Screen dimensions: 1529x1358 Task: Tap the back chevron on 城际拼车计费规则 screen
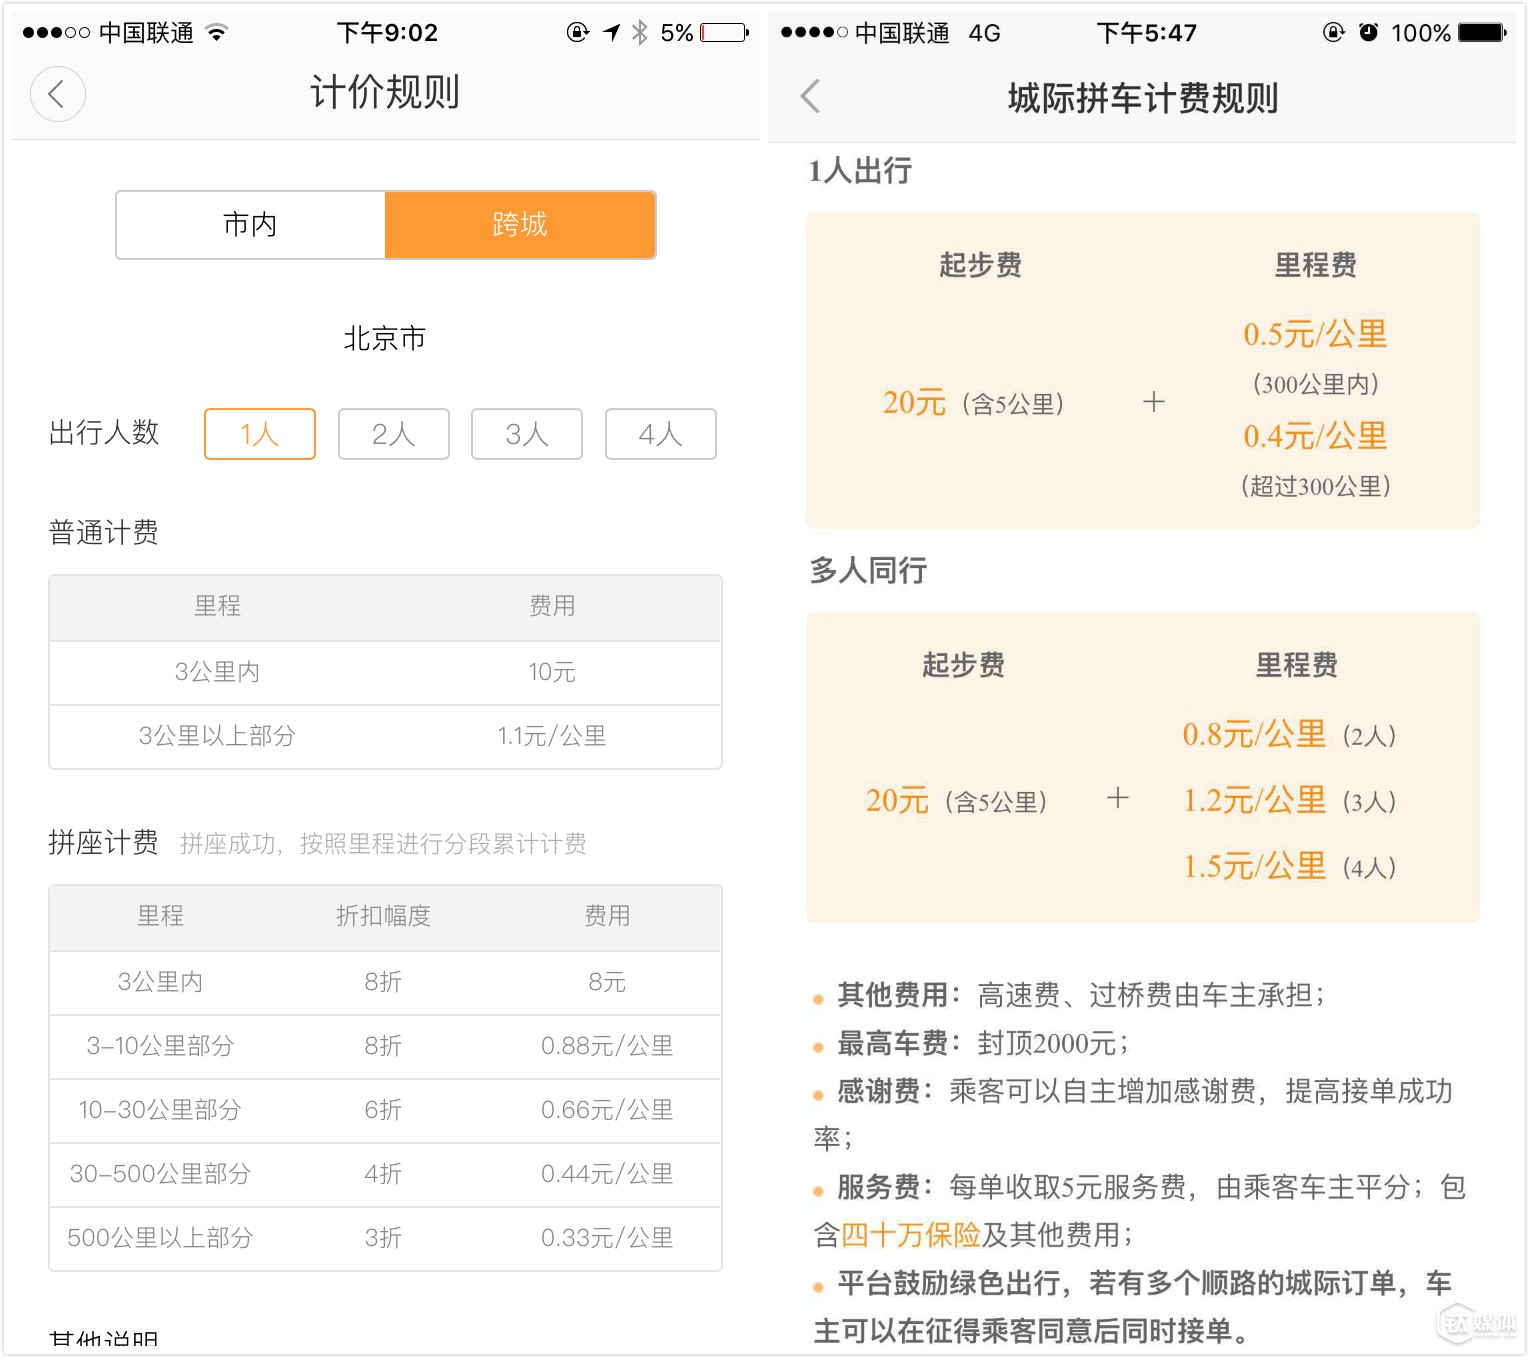(810, 97)
